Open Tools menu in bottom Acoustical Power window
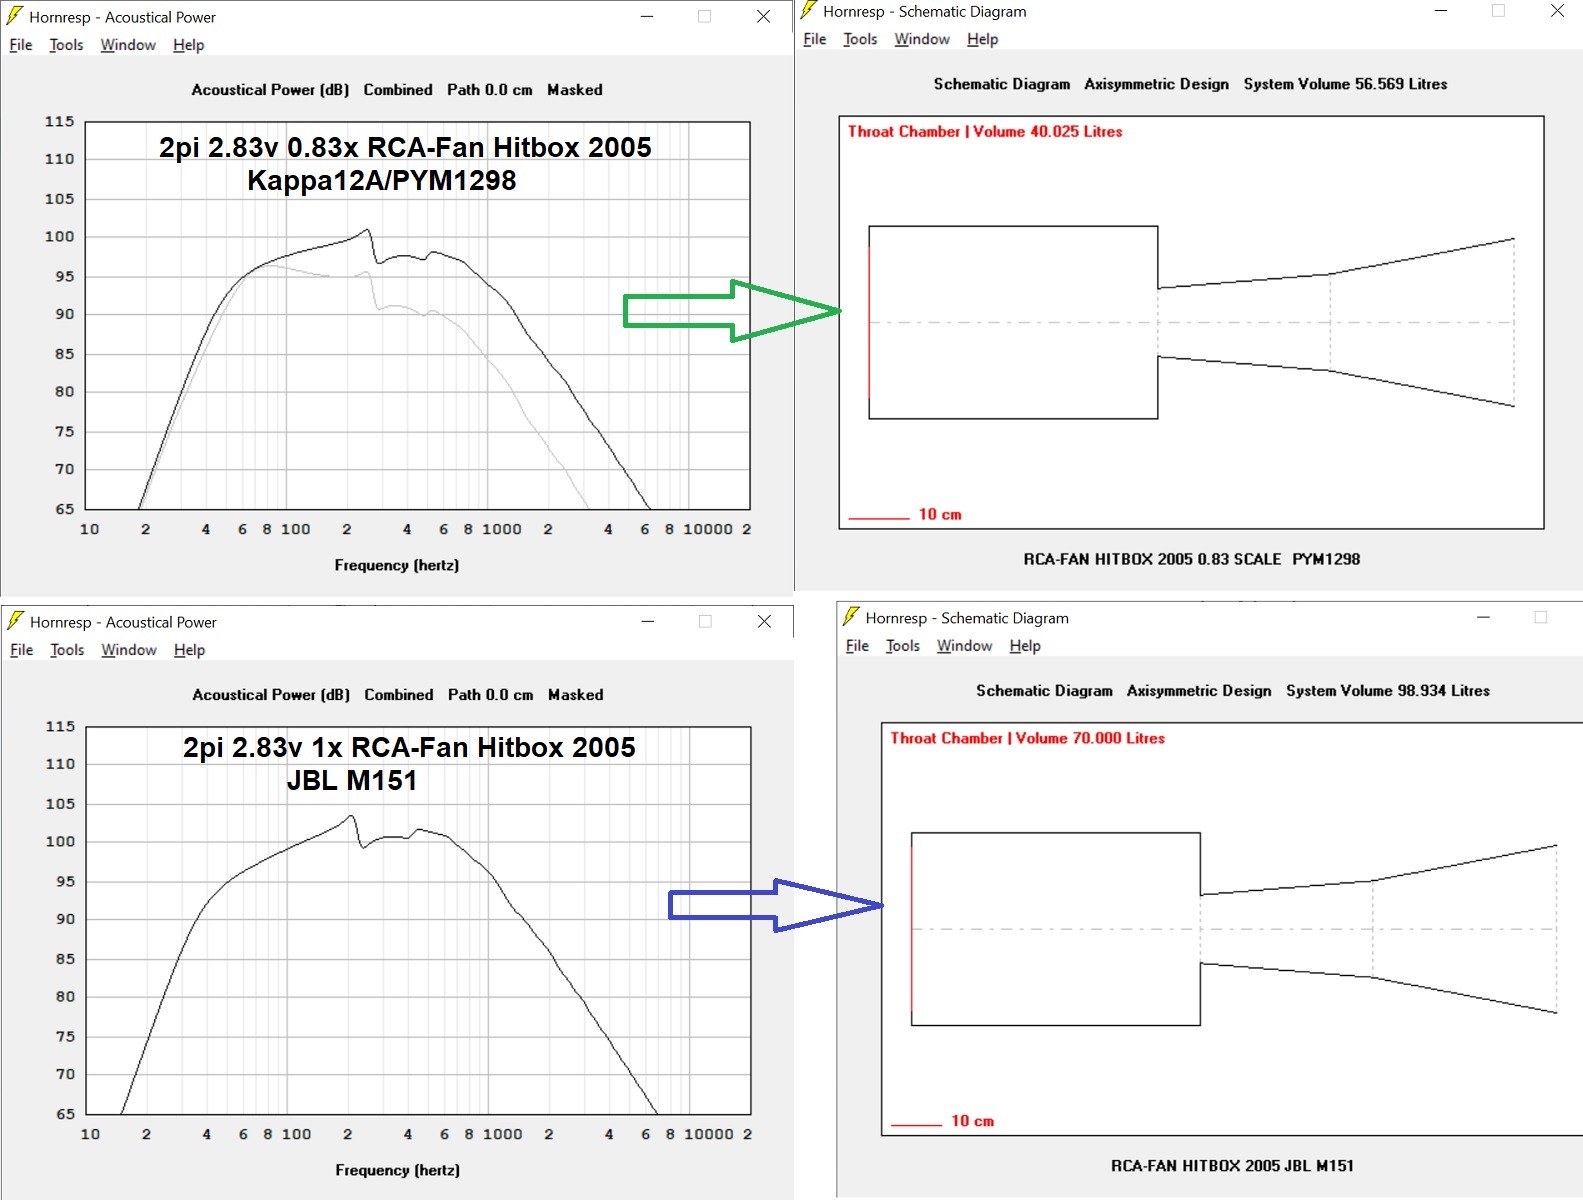The image size is (1583, 1200). 67,650
